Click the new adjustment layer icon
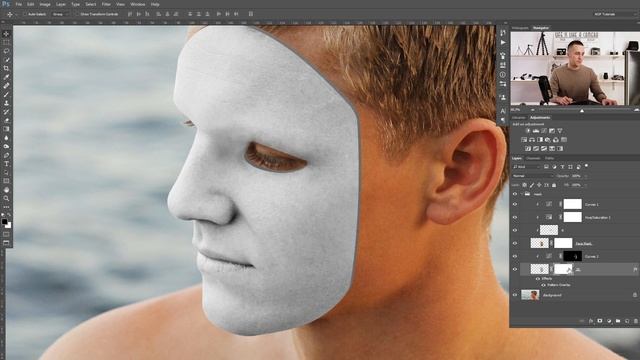This screenshot has width=640, height=360. (609, 321)
